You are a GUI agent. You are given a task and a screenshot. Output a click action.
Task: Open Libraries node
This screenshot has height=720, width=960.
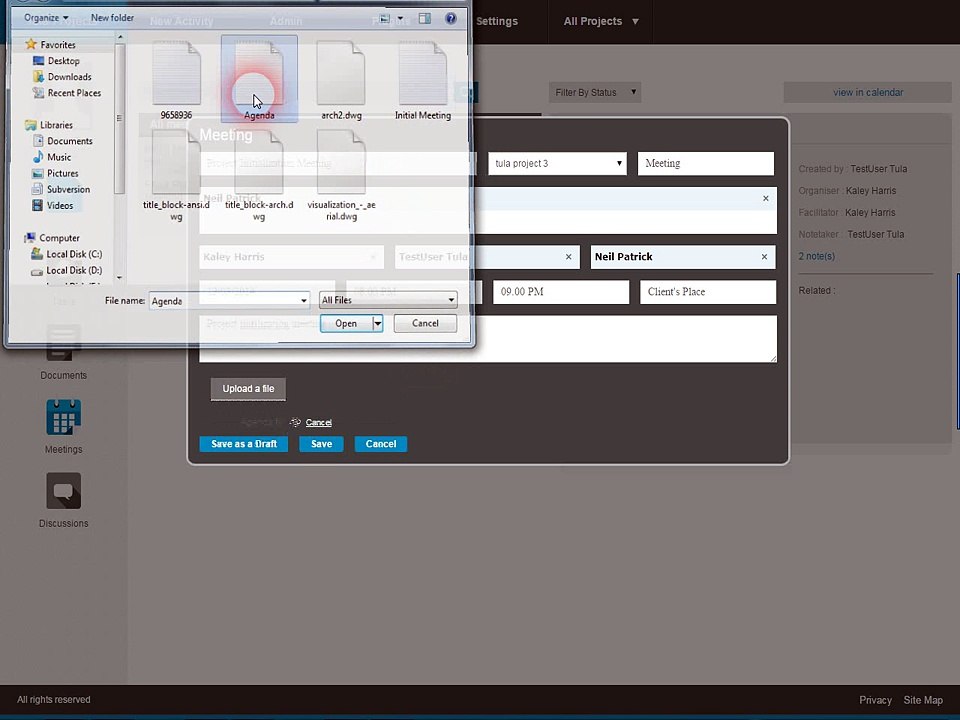56,125
